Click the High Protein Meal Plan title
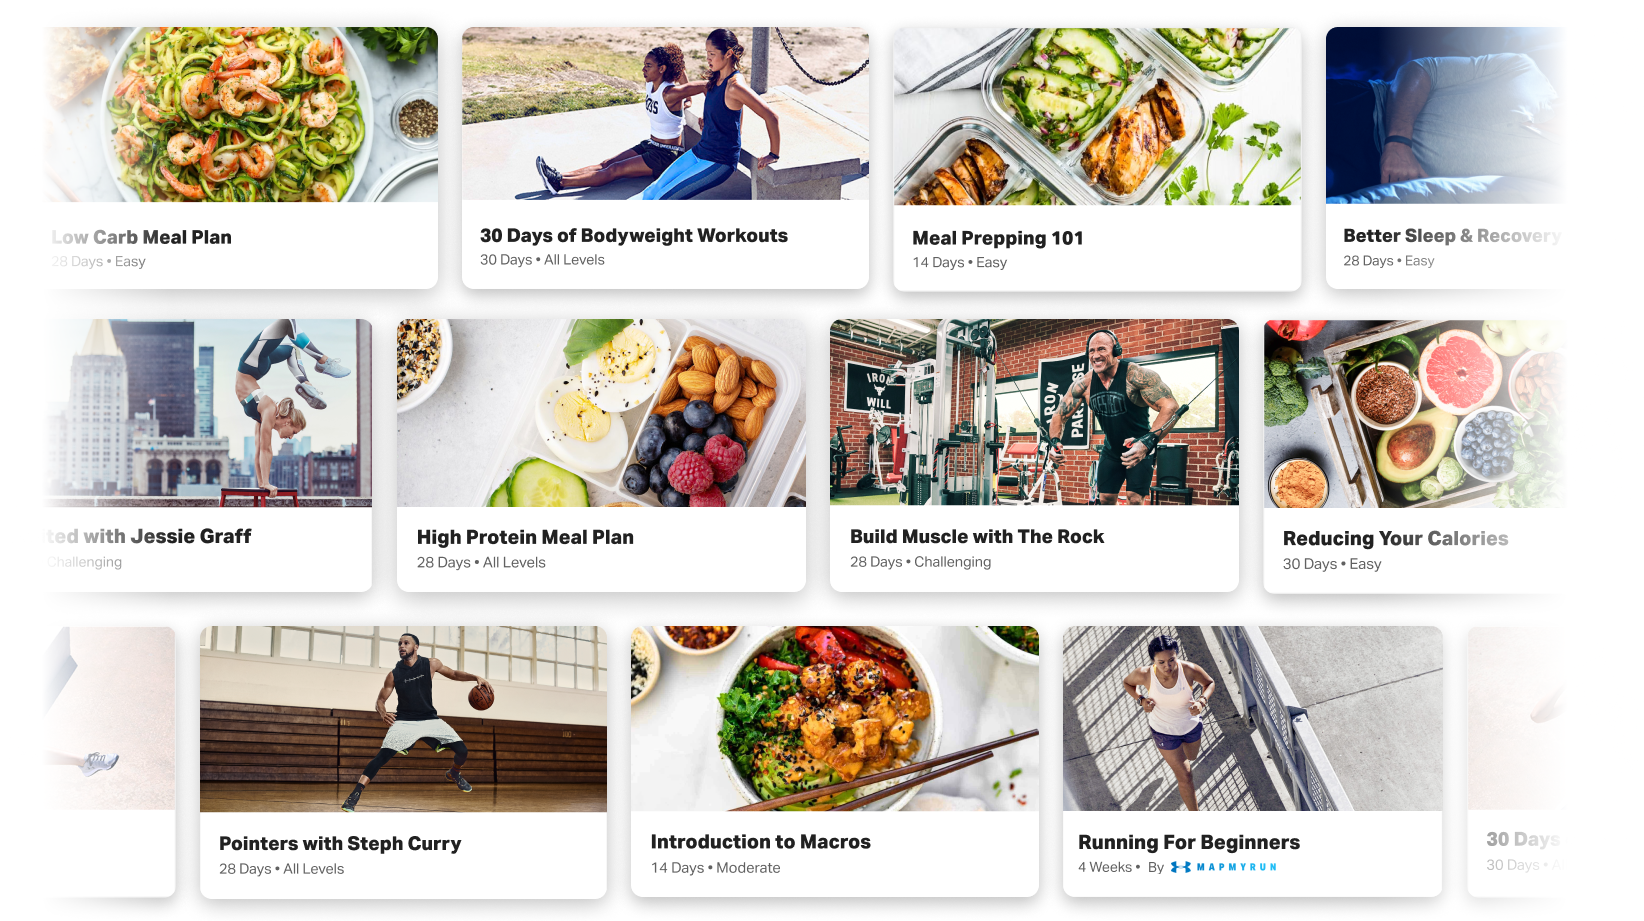The image size is (1644, 921). 525,537
